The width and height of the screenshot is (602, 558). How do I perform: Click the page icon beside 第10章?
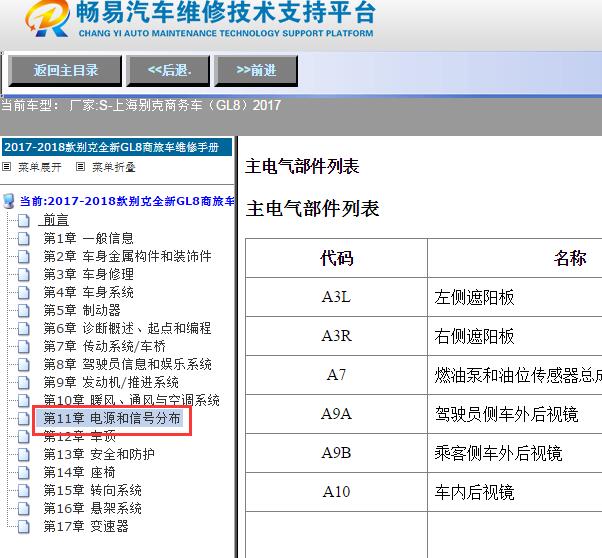point(24,401)
